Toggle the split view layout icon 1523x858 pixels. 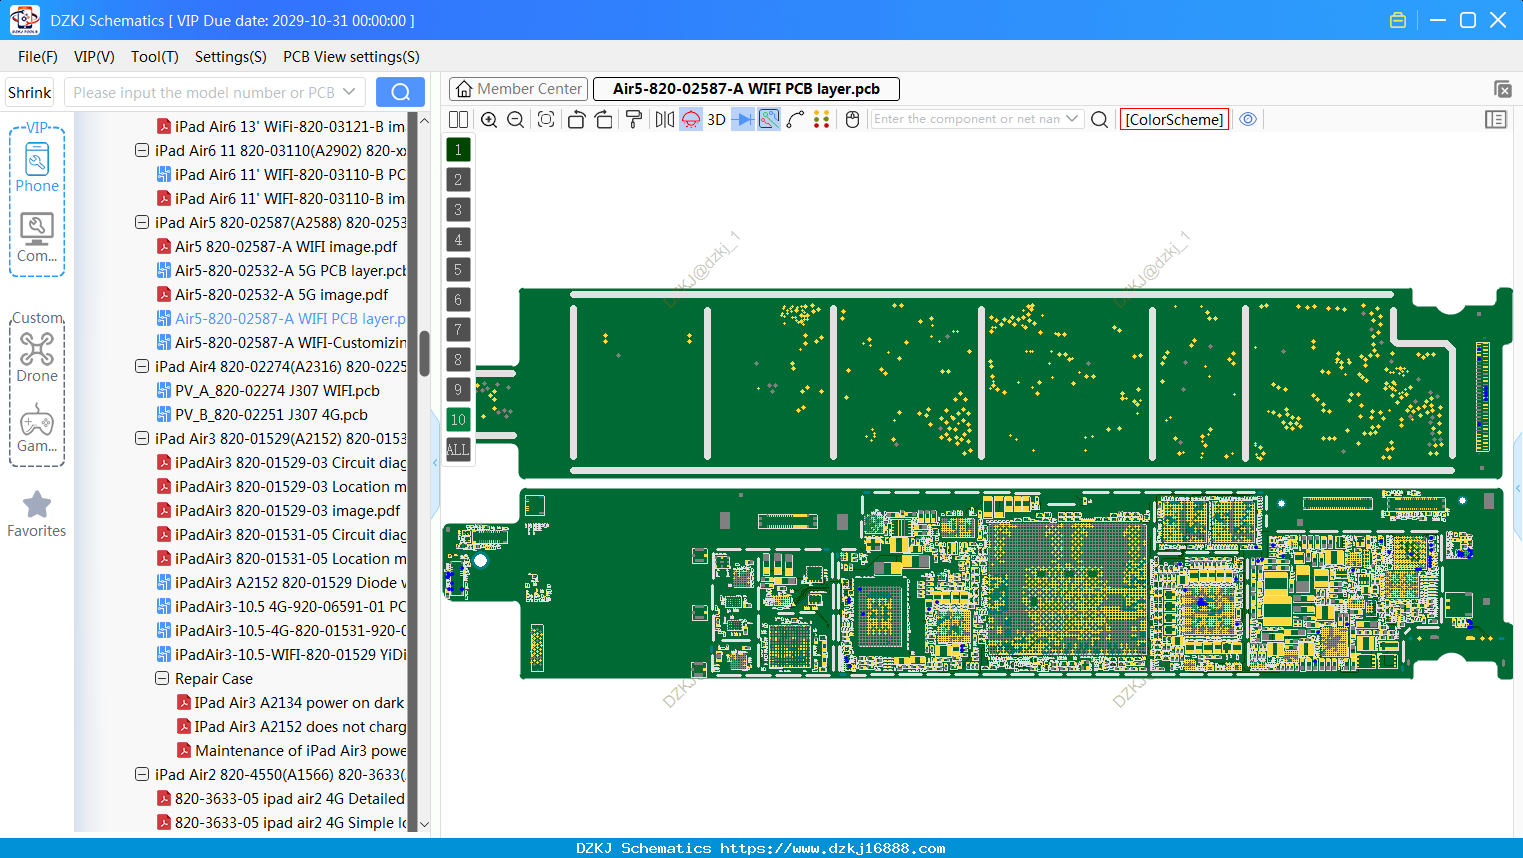tap(458, 119)
